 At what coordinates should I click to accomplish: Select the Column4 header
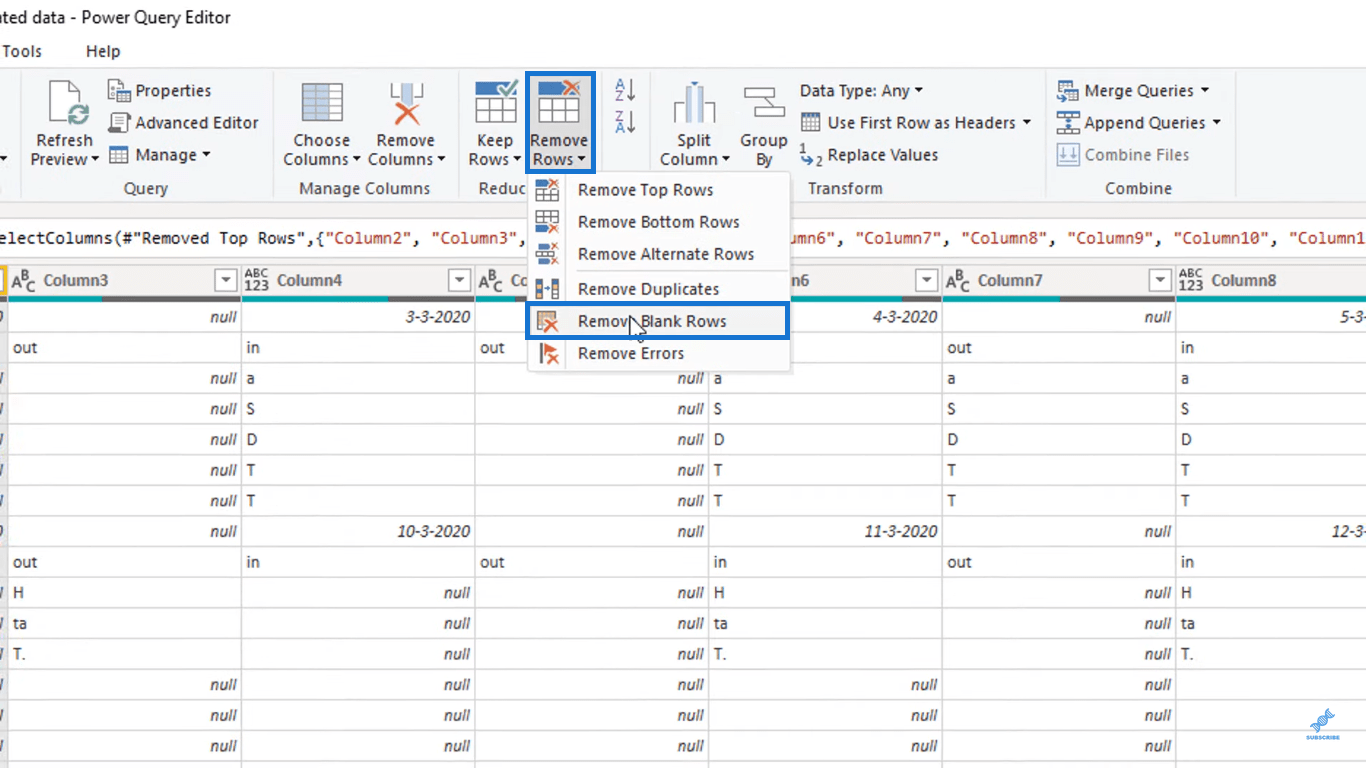[x=358, y=281]
